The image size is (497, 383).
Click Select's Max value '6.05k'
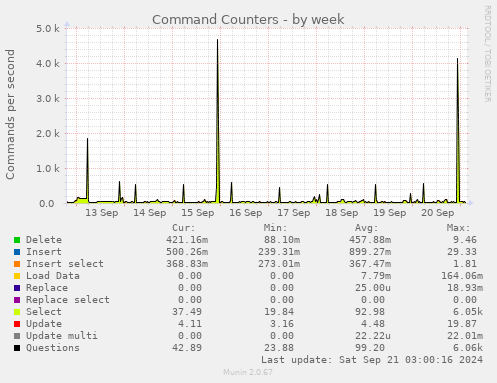468,312
